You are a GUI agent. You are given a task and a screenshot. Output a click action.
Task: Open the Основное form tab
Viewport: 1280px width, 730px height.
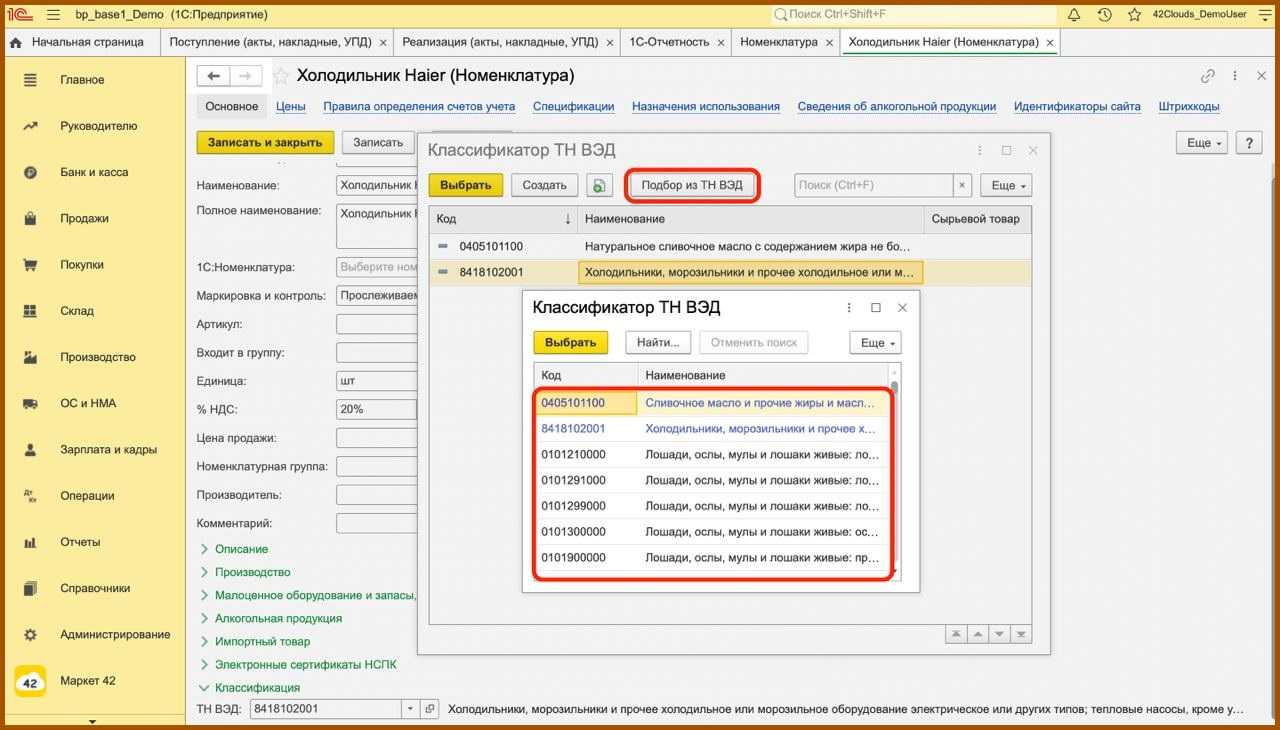[232, 107]
